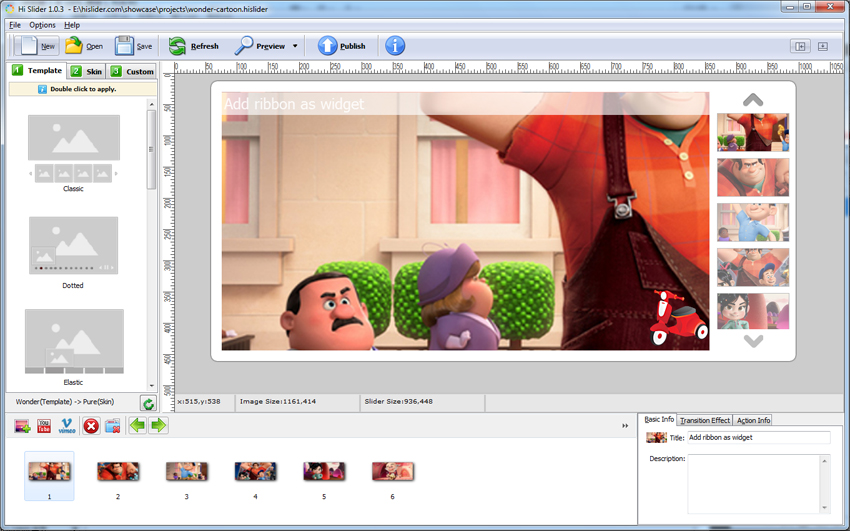Click third preview thumbnail, Felix in blue
This screenshot has height=531, width=850.
coord(753,222)
